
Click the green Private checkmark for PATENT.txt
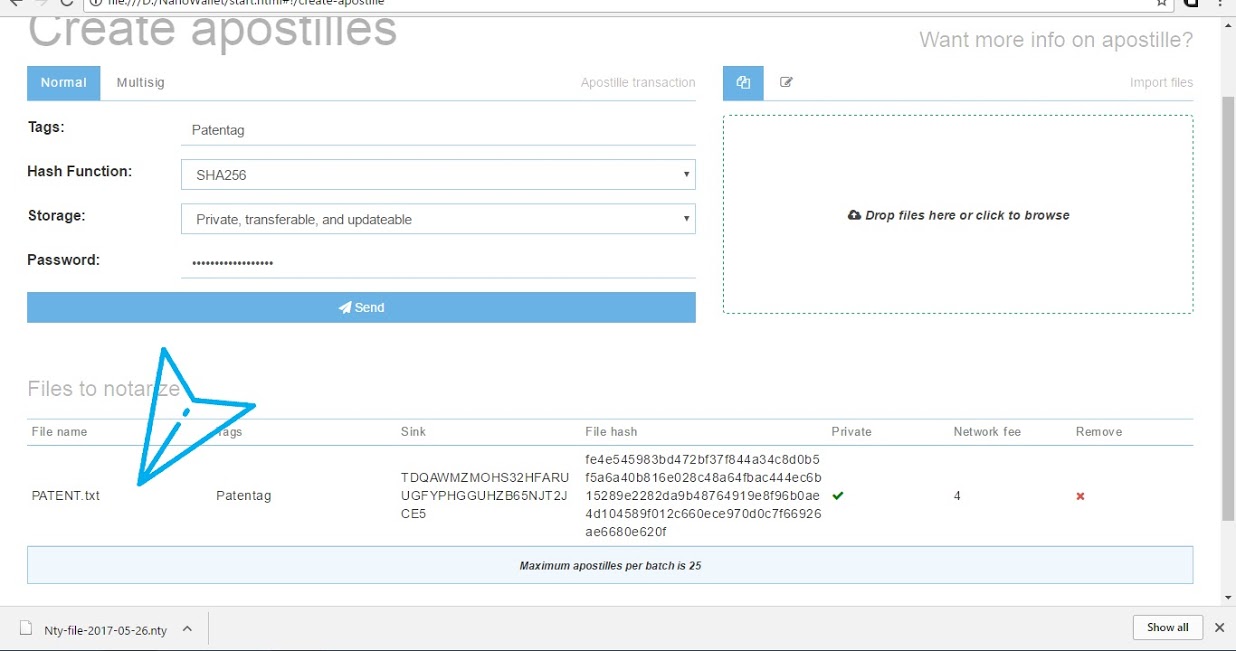(838, 496)
